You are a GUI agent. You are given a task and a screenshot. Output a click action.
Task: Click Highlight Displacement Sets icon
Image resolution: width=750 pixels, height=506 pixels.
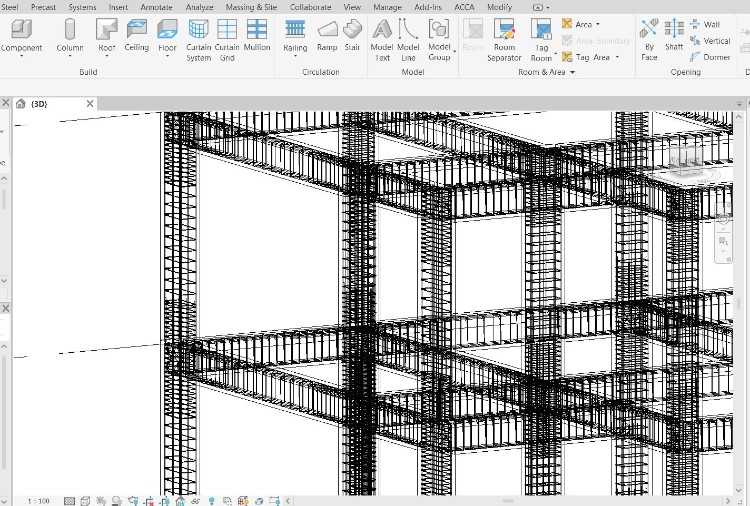tap(259, 501)
